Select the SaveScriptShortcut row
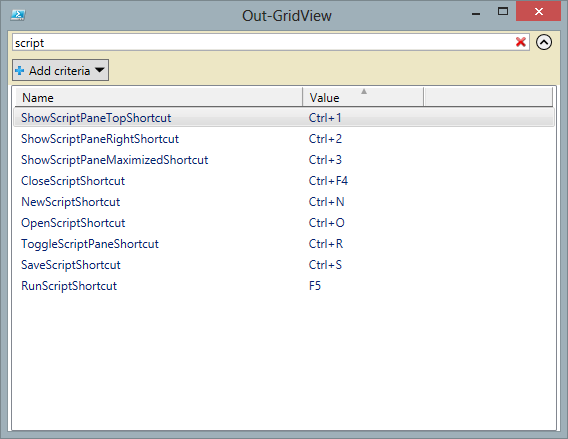This screenshot has height=439, width=568. 284,265
